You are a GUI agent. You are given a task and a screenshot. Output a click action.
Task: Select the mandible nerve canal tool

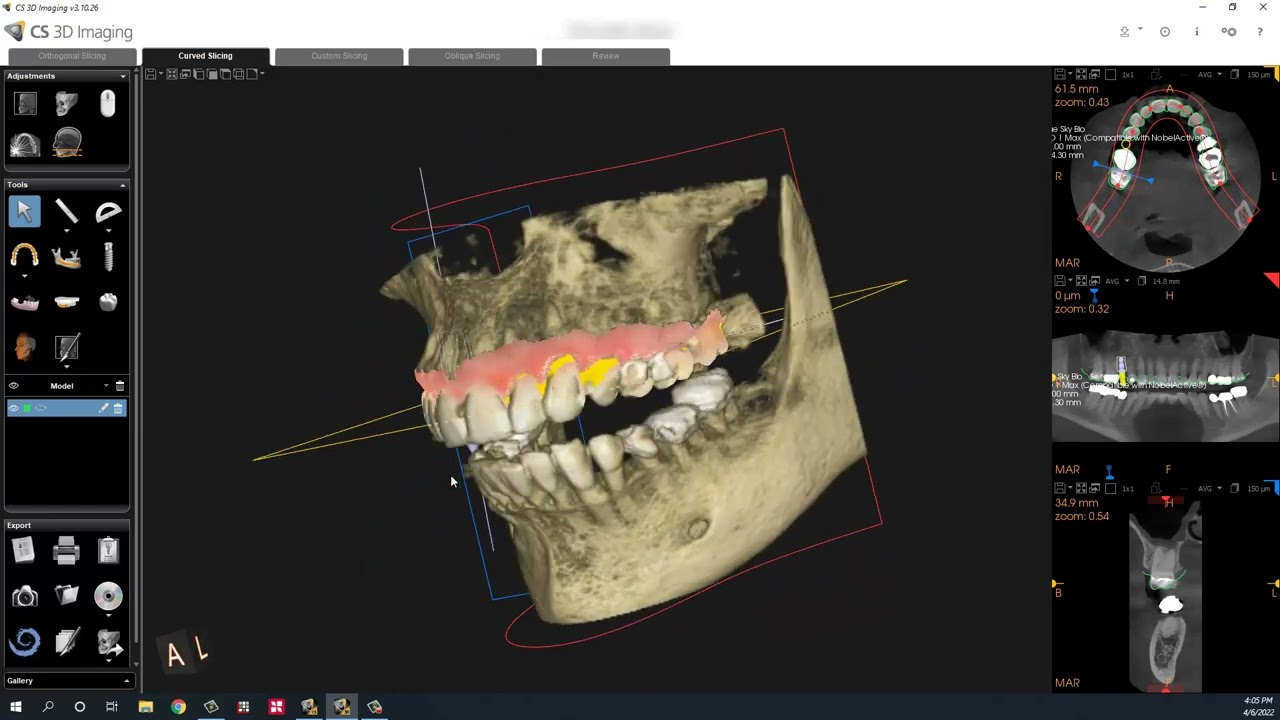pyautogui.click(x=66, y=256)
